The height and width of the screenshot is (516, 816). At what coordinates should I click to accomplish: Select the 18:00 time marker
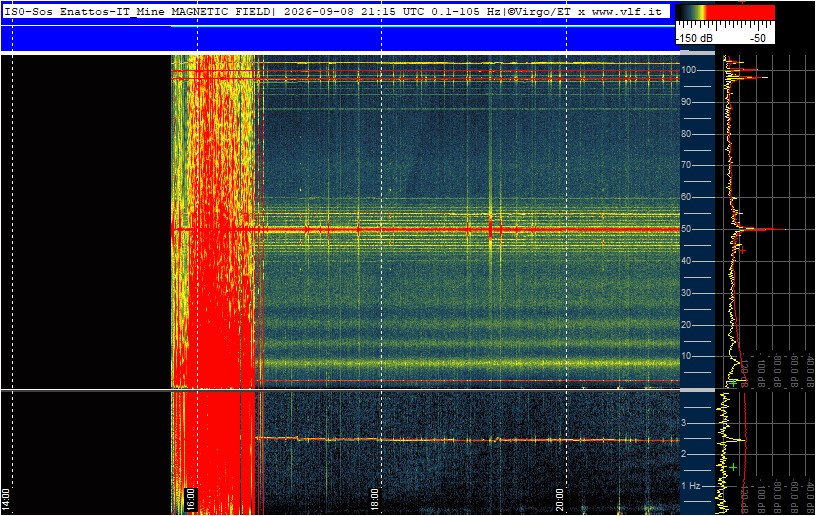click(375, 498)
